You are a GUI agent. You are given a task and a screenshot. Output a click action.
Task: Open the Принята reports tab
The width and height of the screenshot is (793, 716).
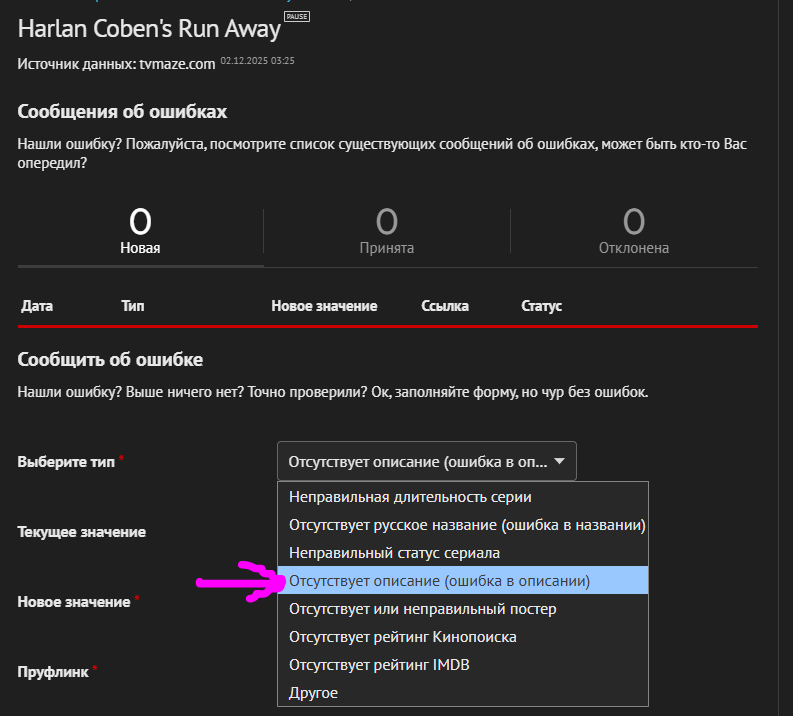coord(386,232)
